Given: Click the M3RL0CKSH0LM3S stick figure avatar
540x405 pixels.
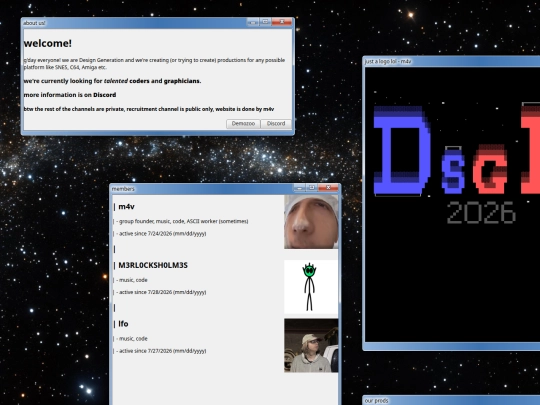Looking at the screenshot, I should pyautogui.click(x=311, y=287).
